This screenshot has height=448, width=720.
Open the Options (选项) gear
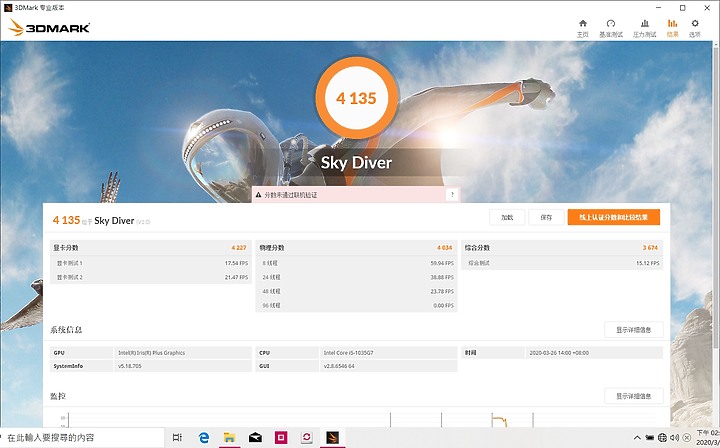(x=695, y=28)
